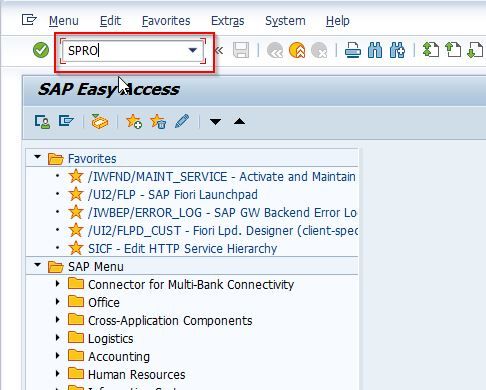Click the move favorite down arrow
The width and height of the screenshot is (486, 390).
215,122
